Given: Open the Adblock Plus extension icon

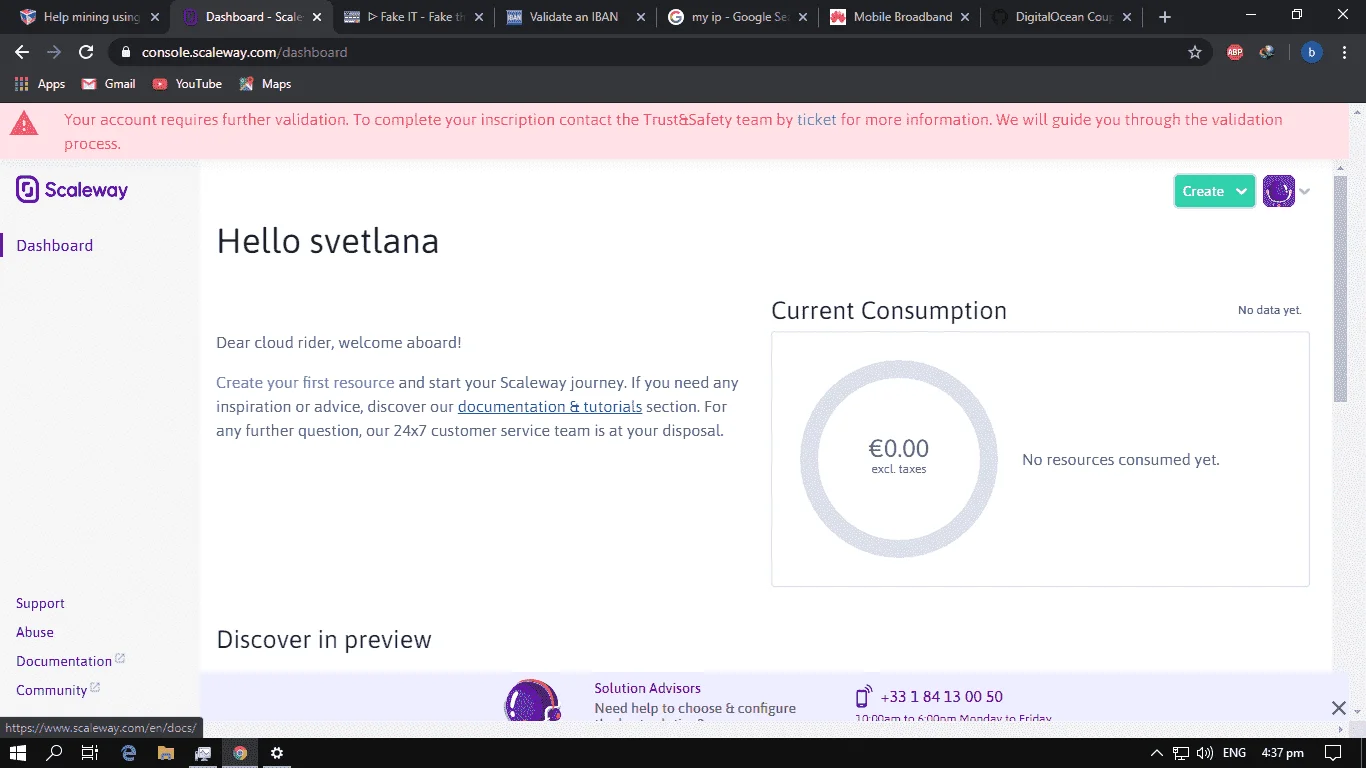Looking at the screenshot, I should (1235, 52).
